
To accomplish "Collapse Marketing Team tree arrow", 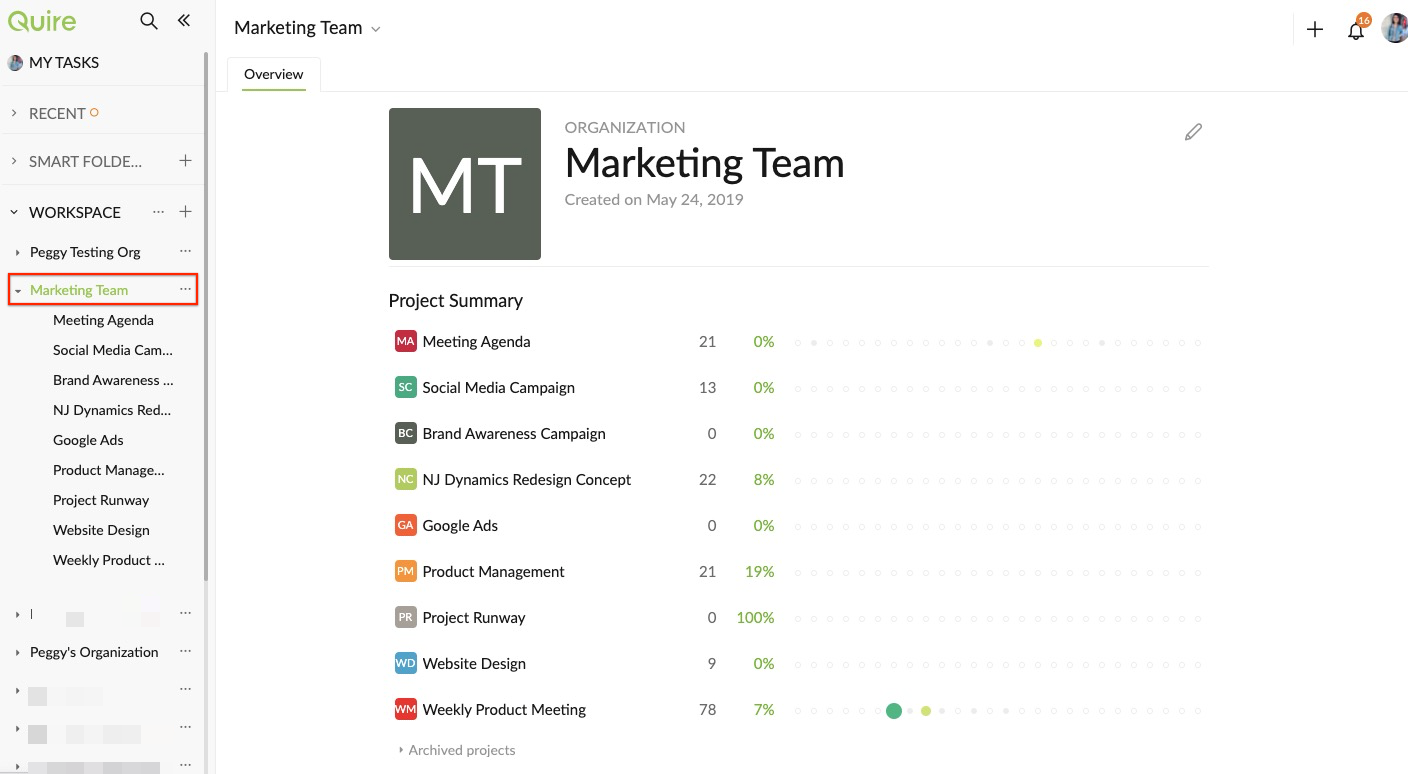I will point(18,291).
